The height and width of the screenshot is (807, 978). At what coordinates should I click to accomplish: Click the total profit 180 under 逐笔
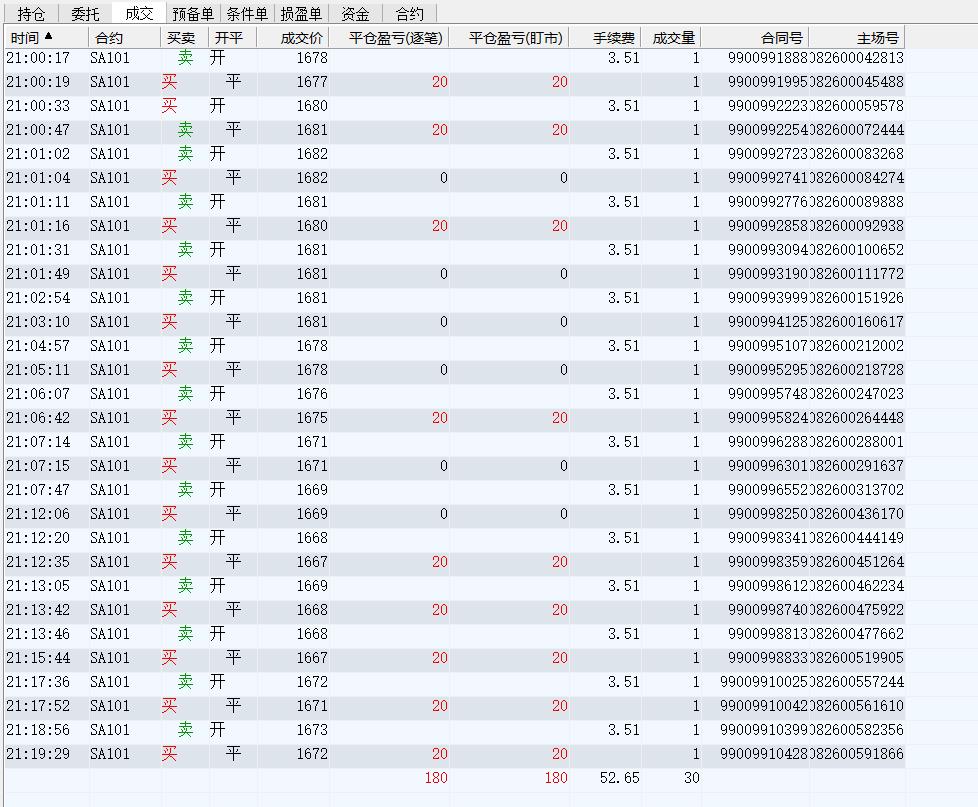[436, 778]
